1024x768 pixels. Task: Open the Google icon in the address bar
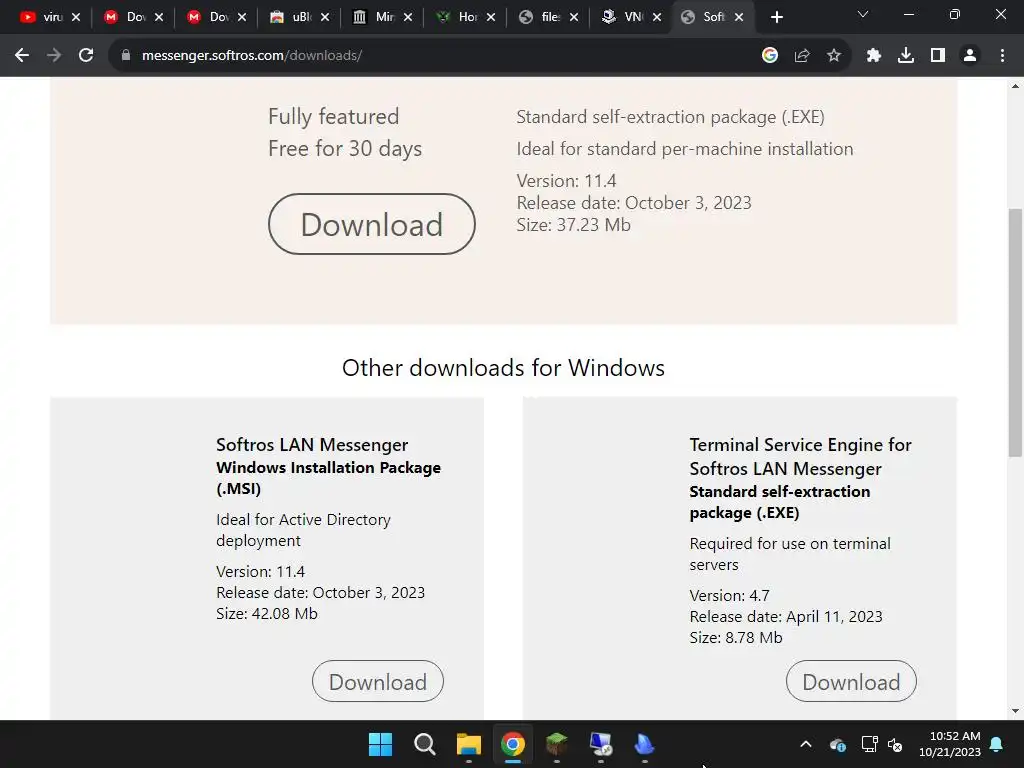pos(770,56)
